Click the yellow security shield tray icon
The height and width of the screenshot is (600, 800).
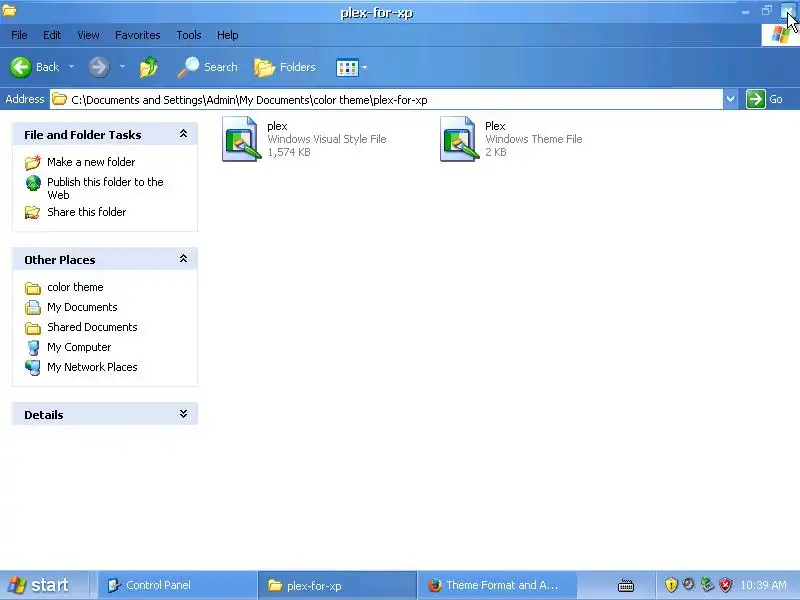671,585
